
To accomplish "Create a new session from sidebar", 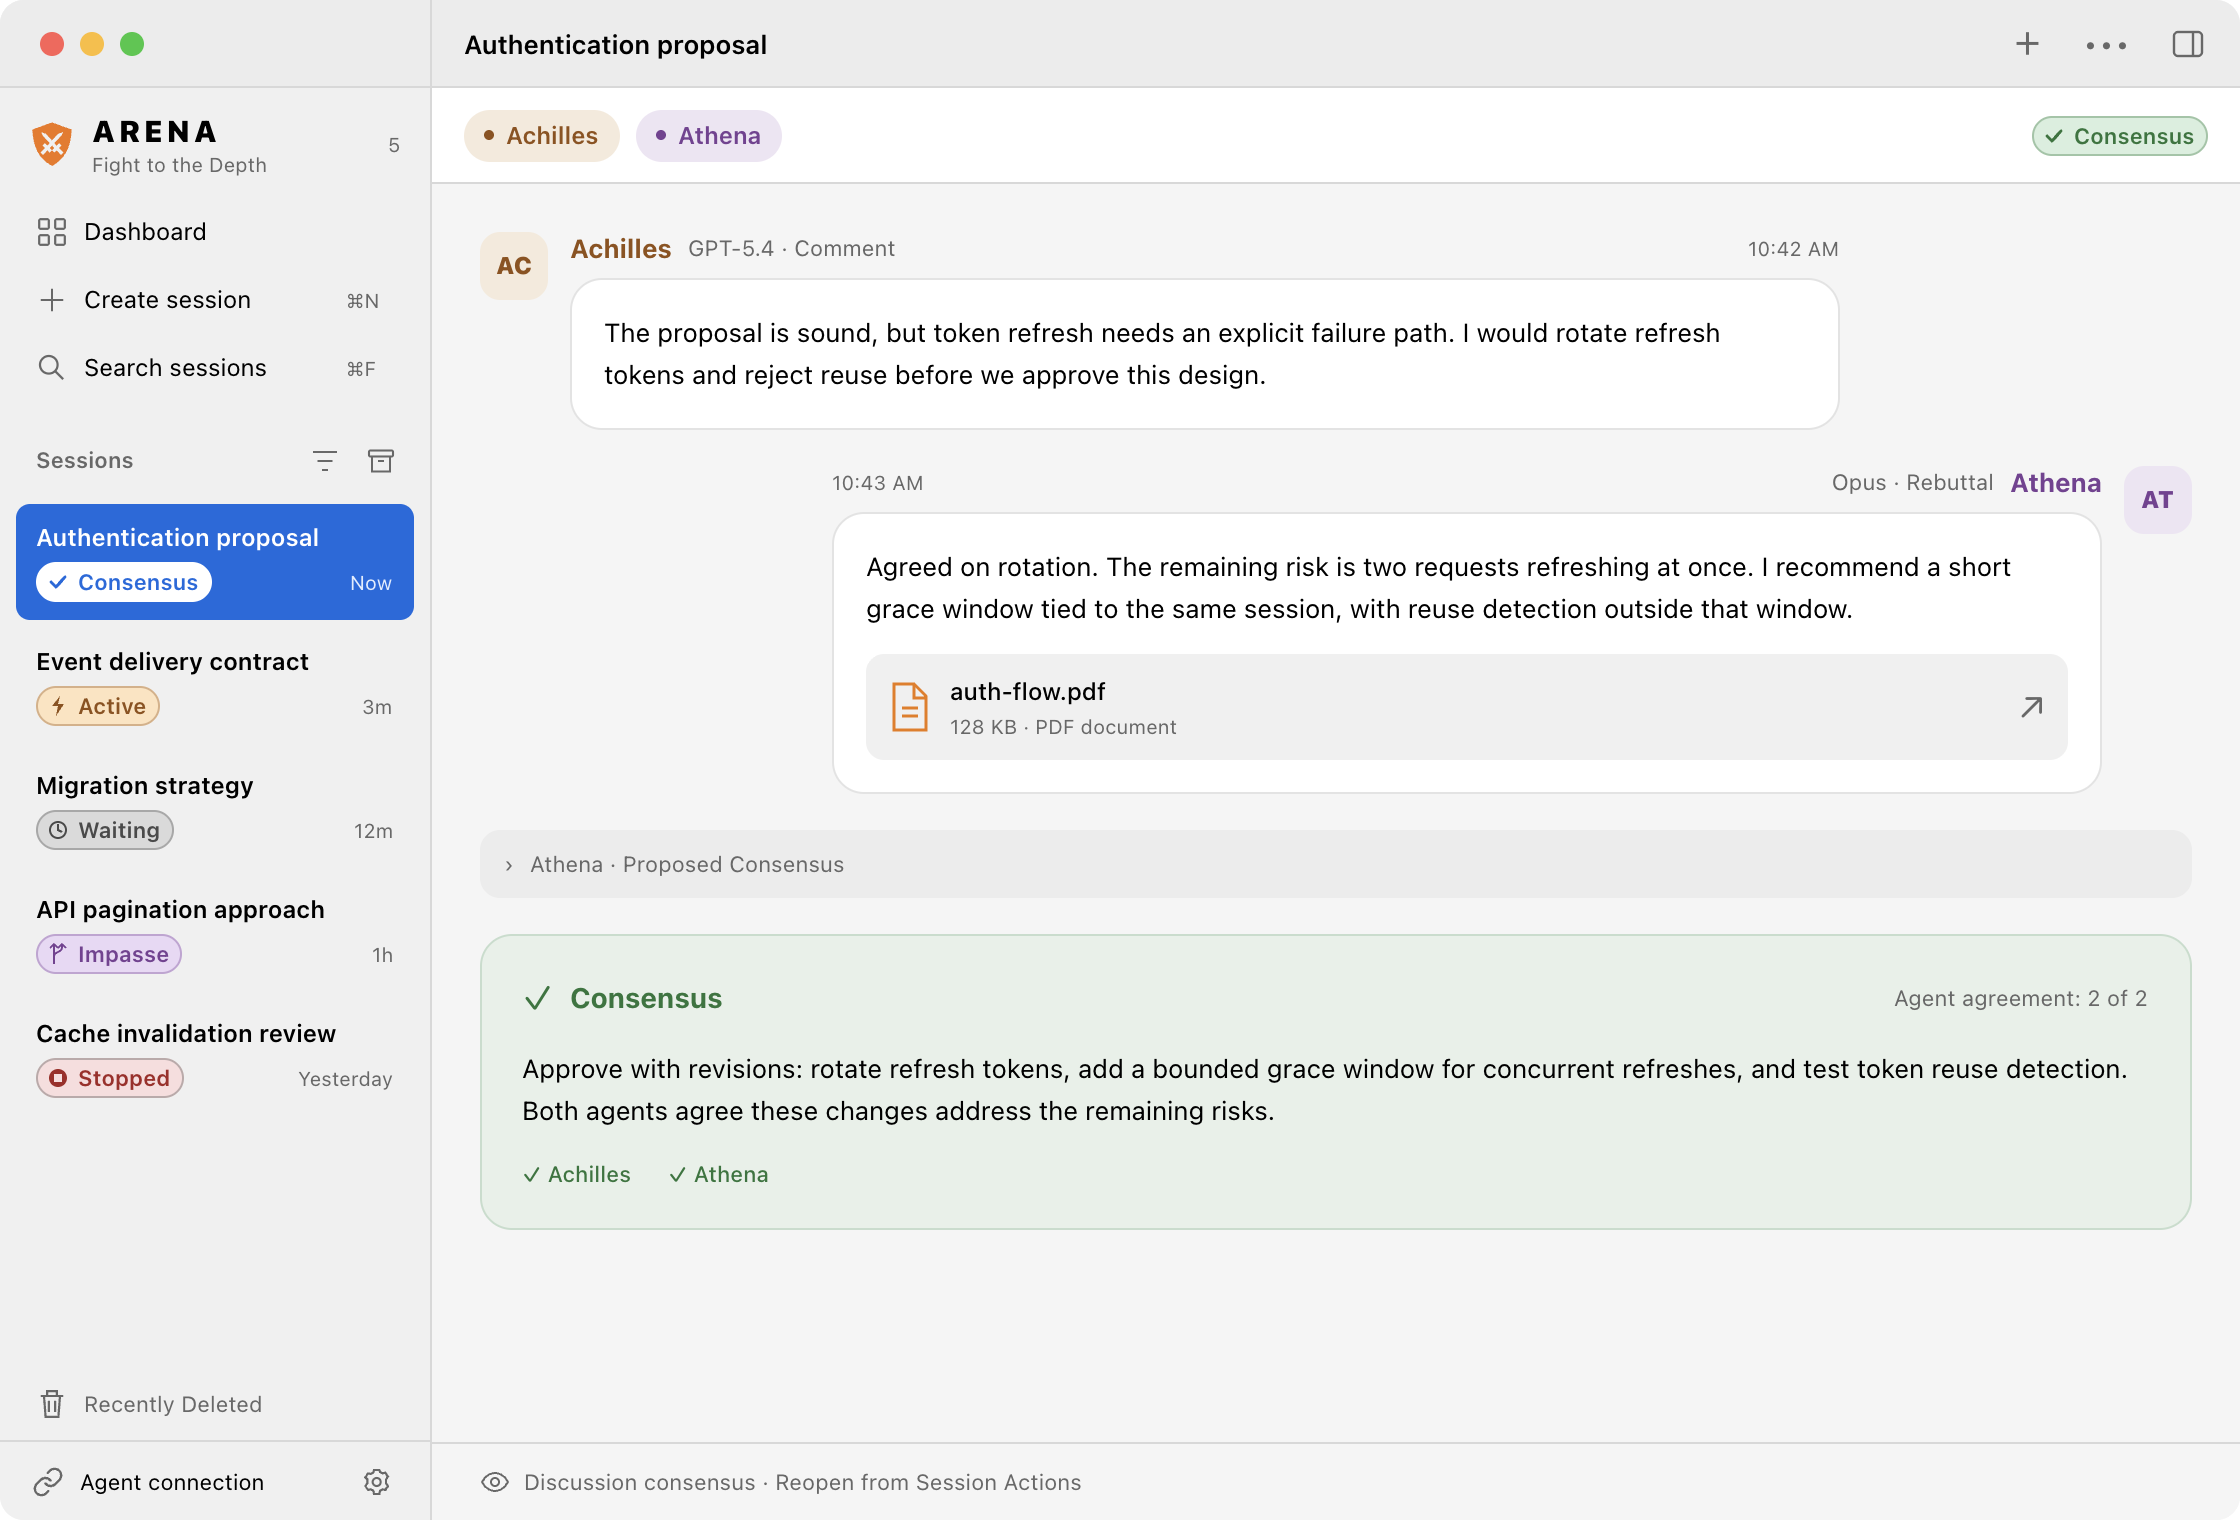I will [215, 300].
